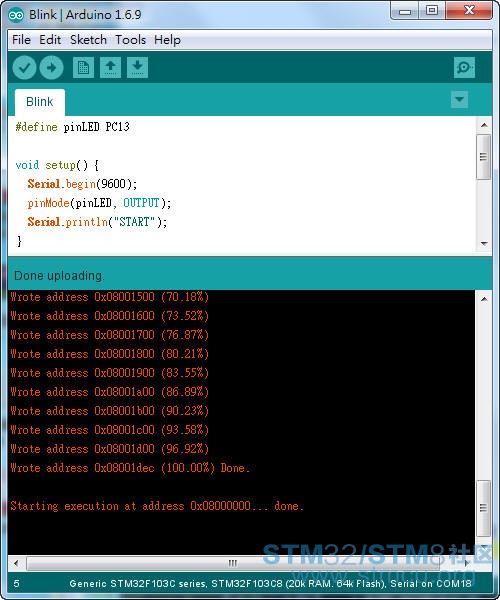Viewport: 500px width, 600px height.
Task: Save the sketch with the Save icon
Action: click(138, 68)
